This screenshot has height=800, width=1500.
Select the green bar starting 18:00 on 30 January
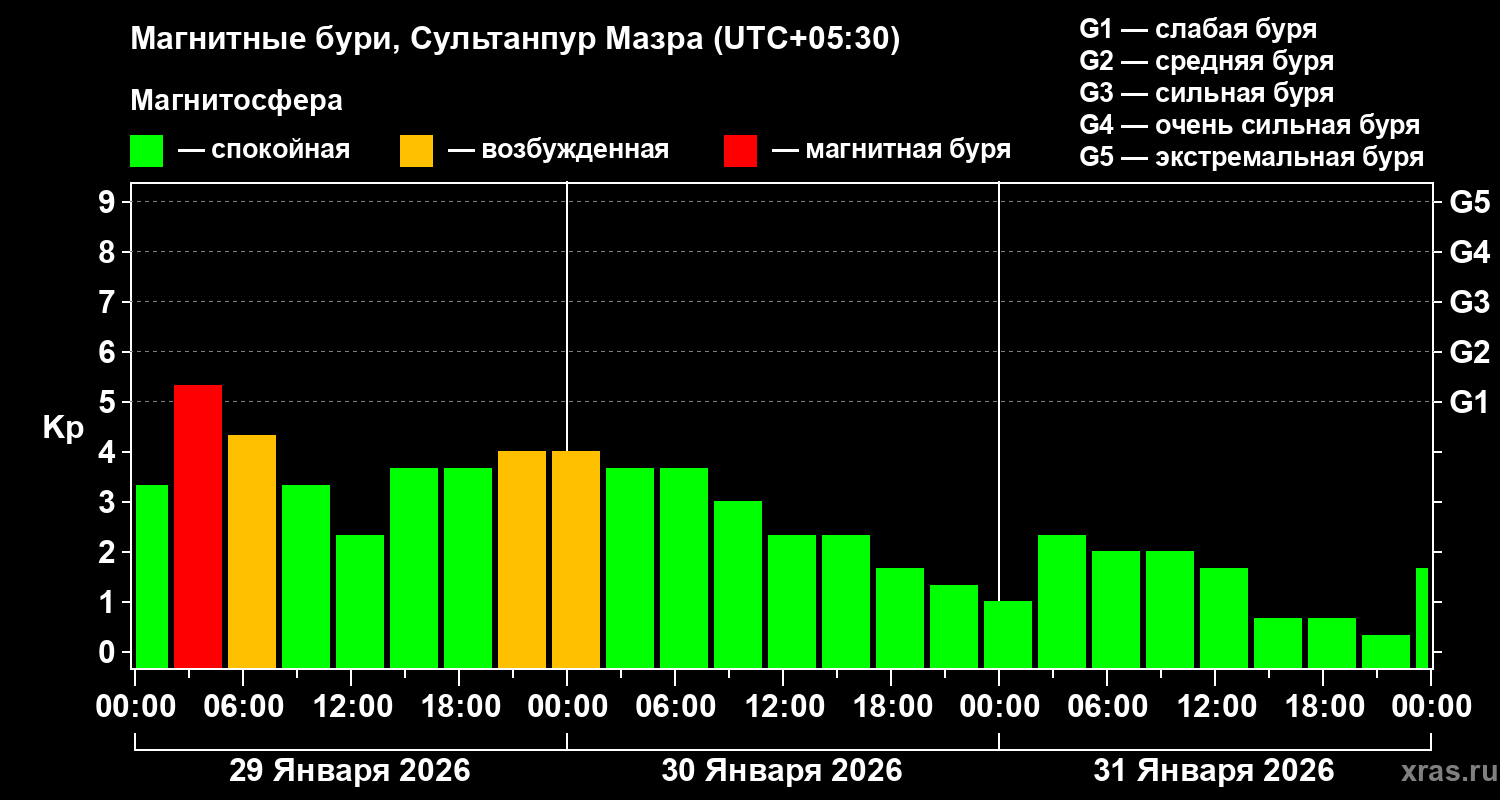click(900, 618)
